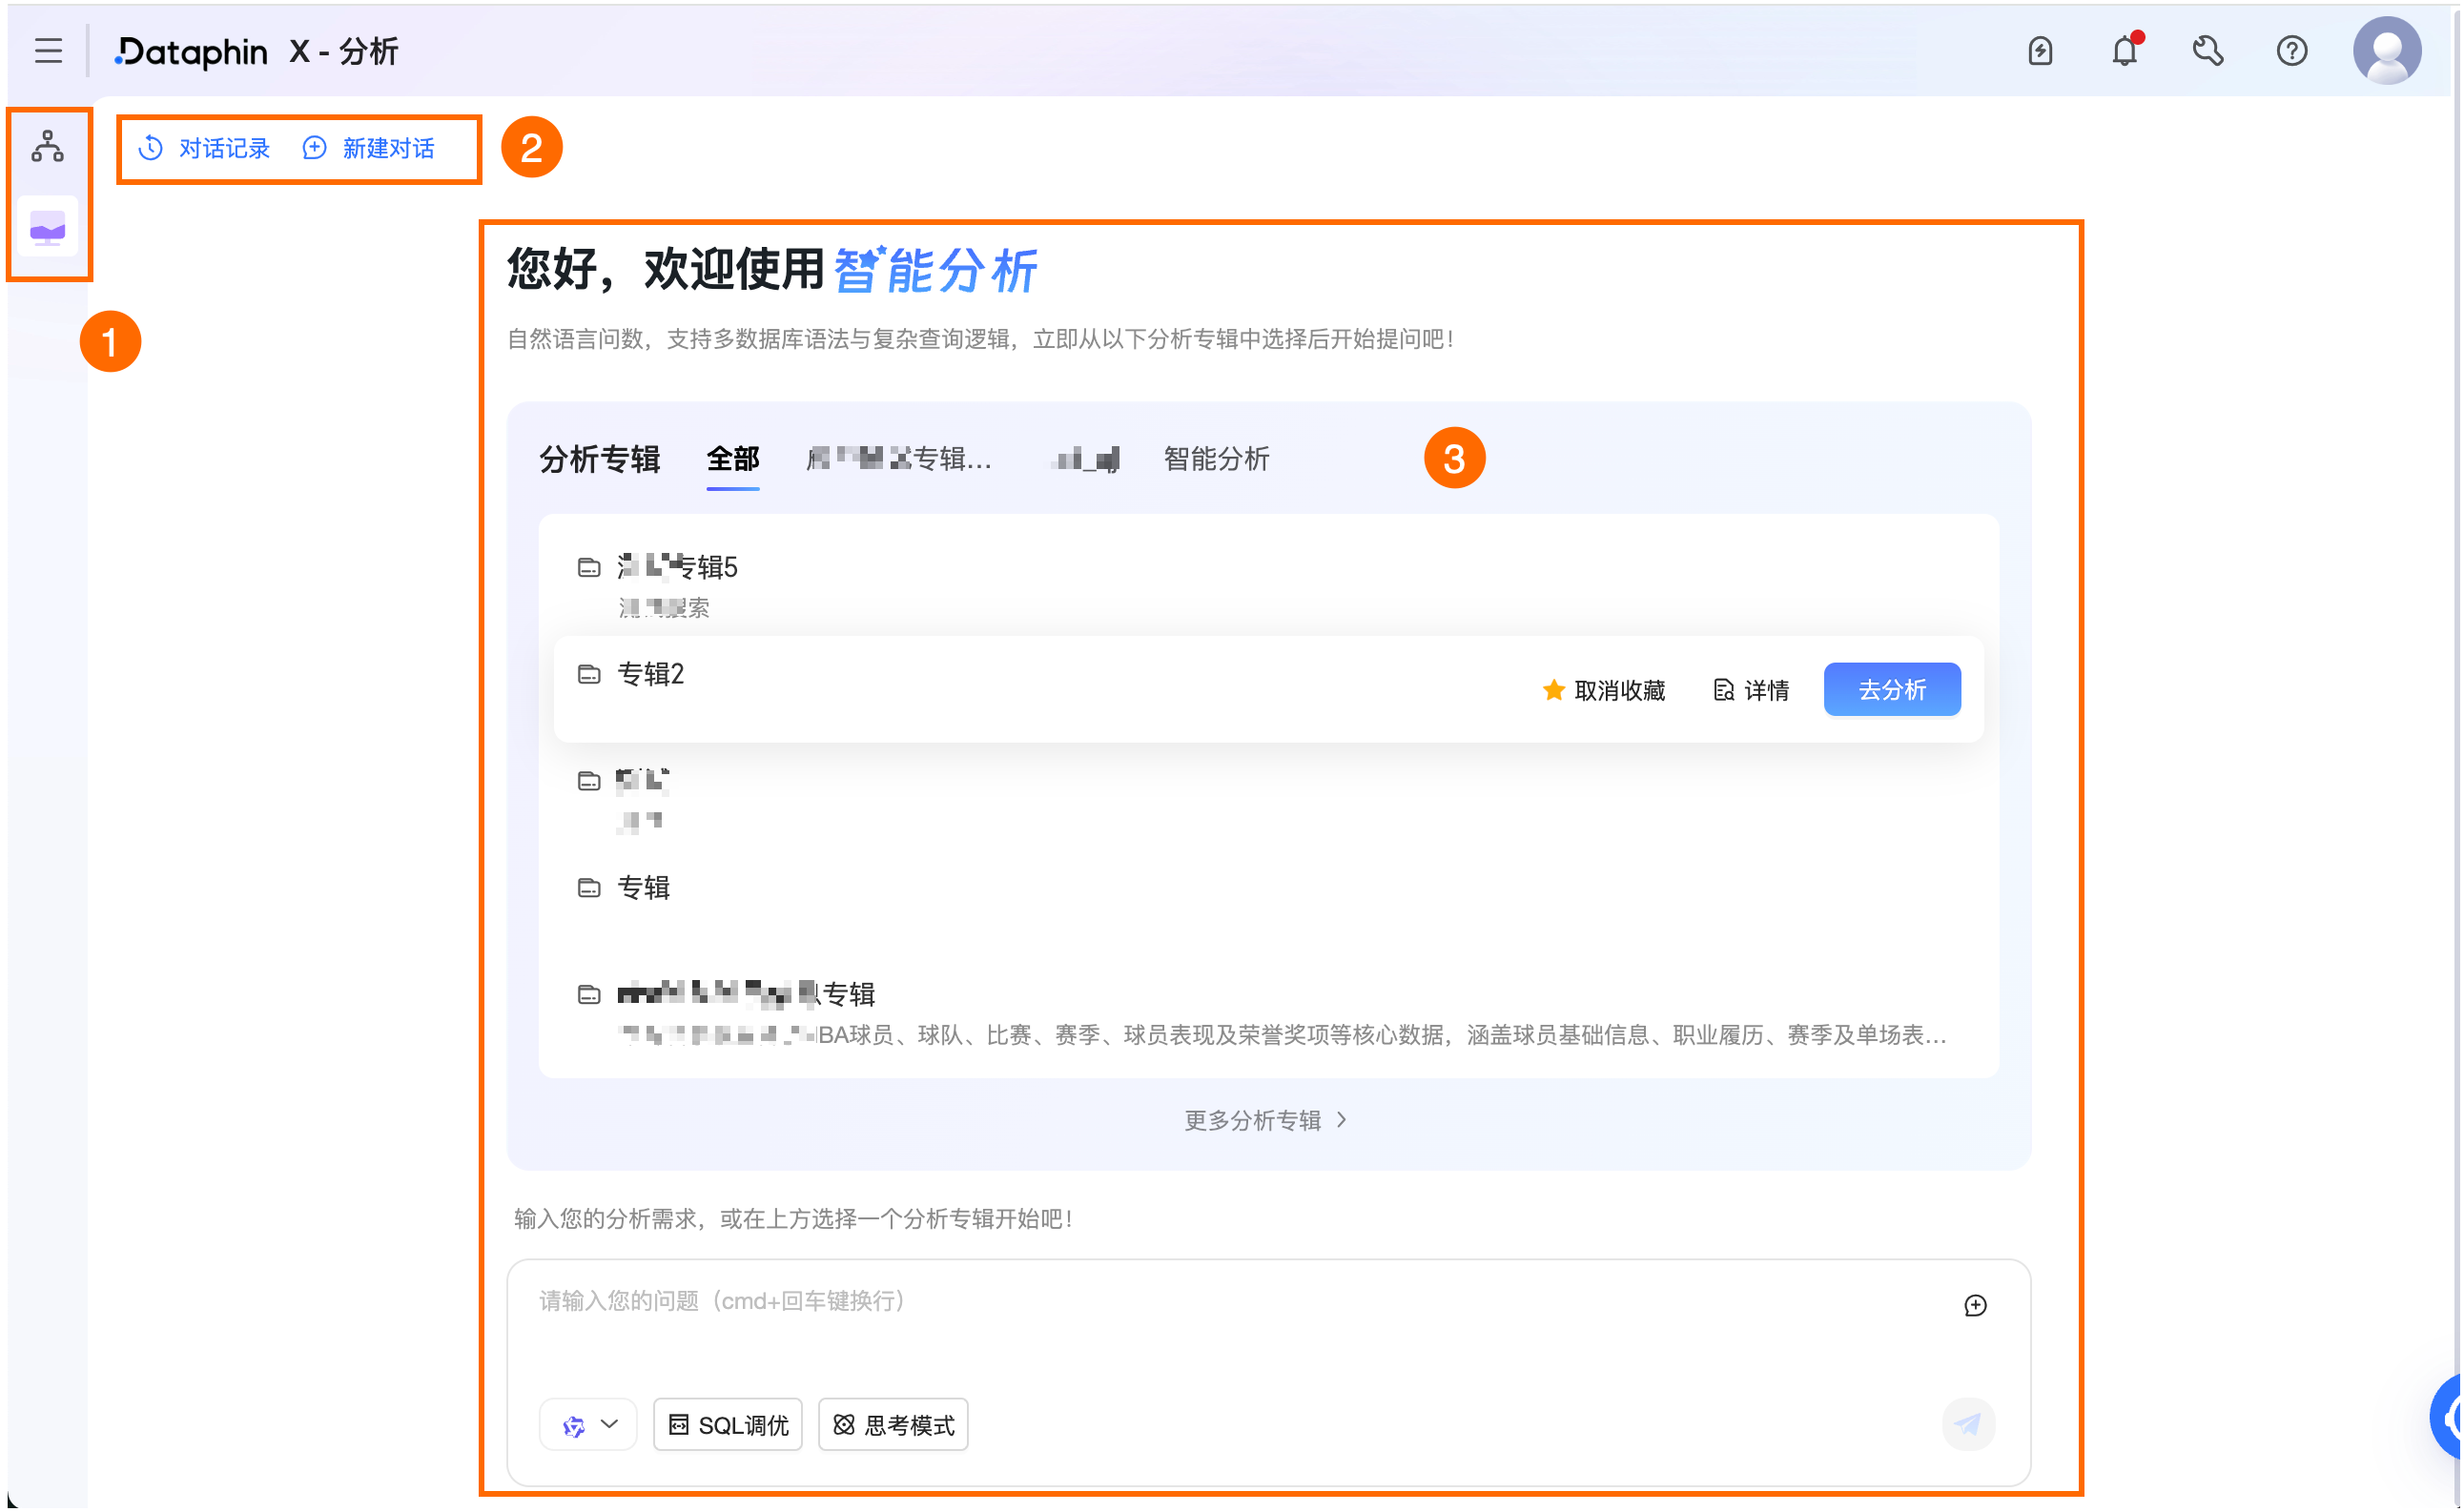Open the help question mark icon
Viewport: 2464px width, 1512px height.
click(x=2291, y=51)
